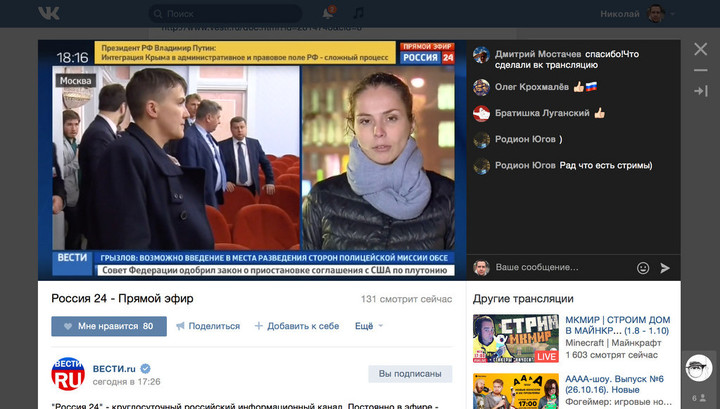The image size is (720, 409).
Task: Open the Николай profile menu arrow
Action: [x=672, y=14]
